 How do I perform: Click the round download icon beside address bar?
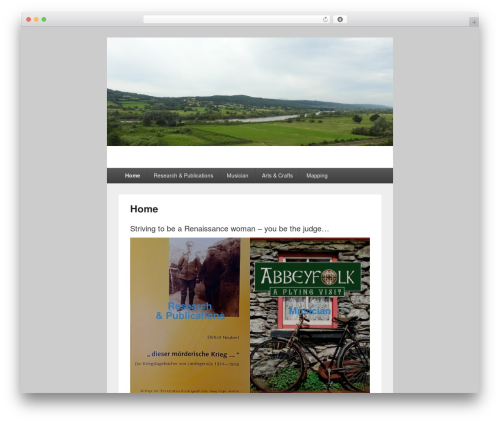(x=340, y=19)
